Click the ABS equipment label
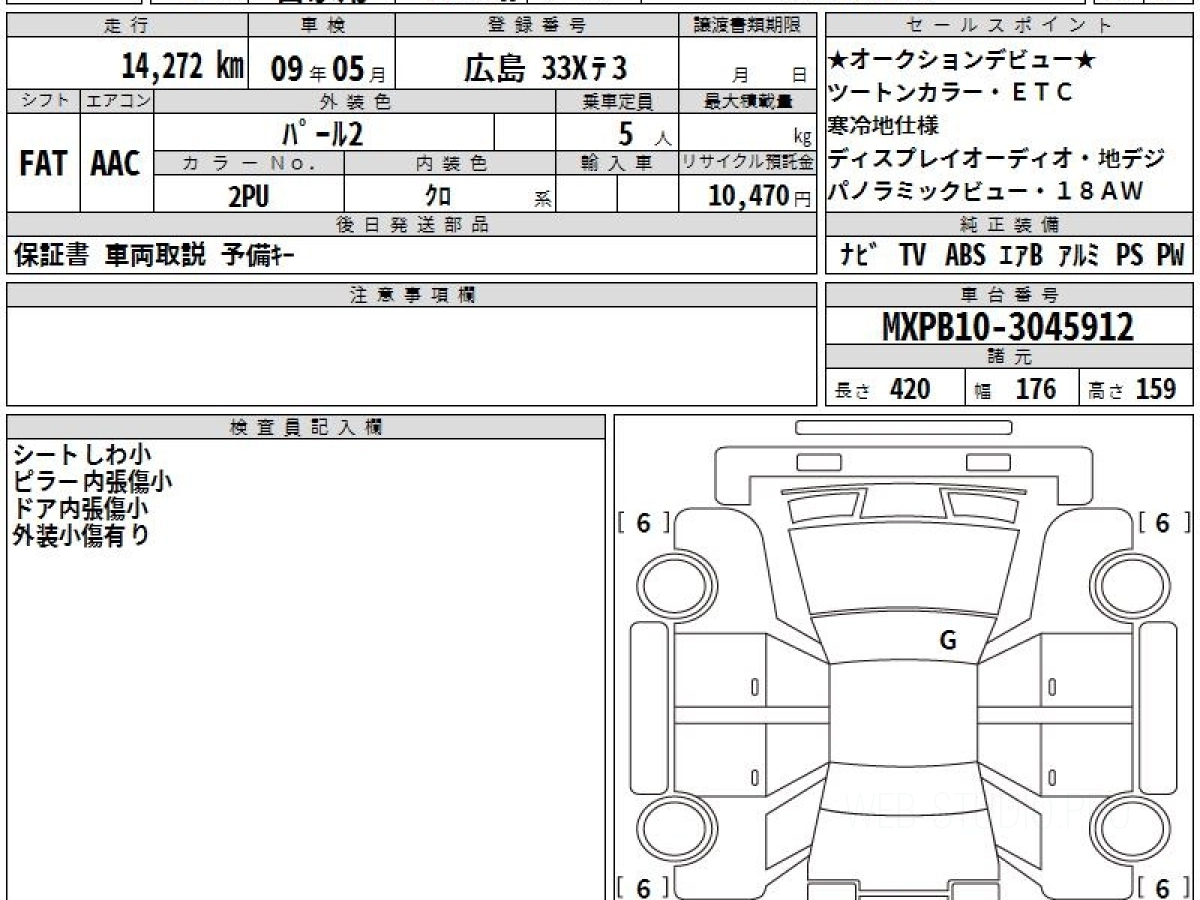Image resolution: width=1200 pixels, height=900 pixels. [x=965, y=256]
